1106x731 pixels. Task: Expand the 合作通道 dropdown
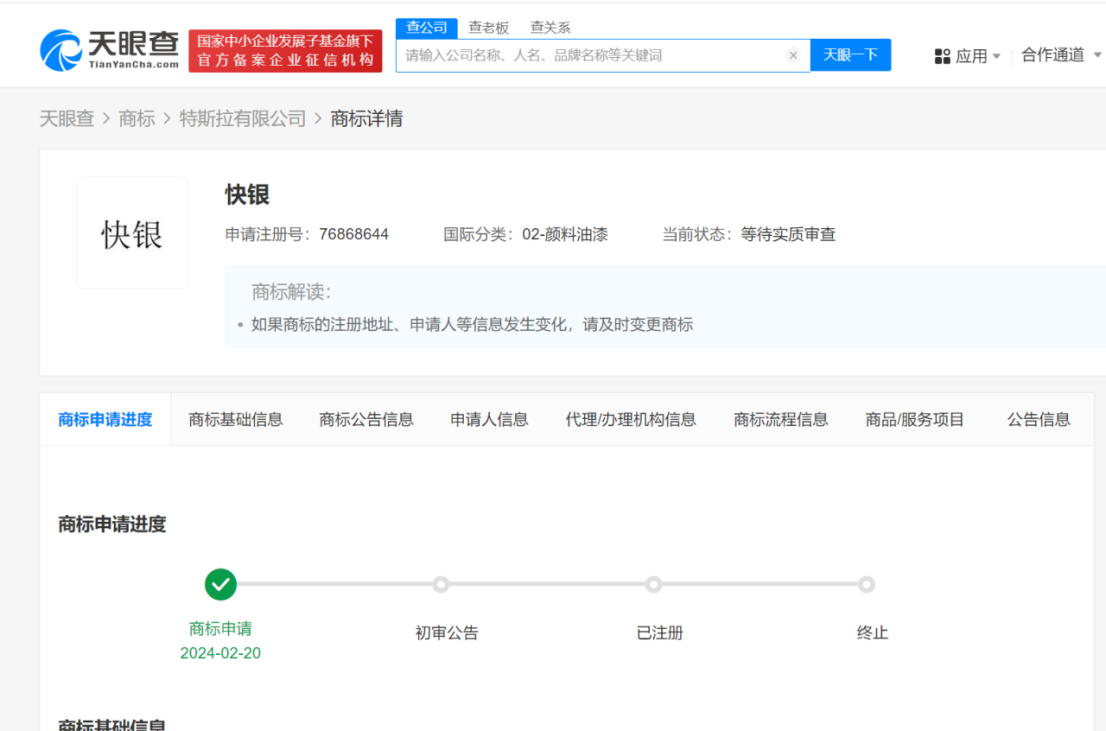pyautogui.click(x=1060, y=55)
